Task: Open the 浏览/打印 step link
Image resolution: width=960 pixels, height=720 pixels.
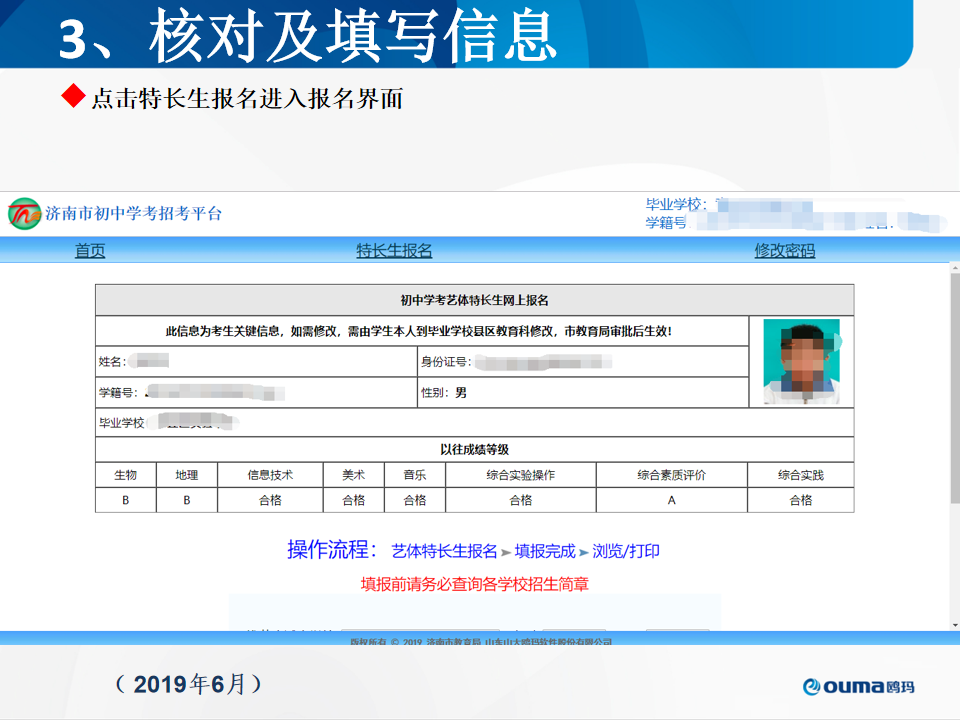Action: [626, 551]
